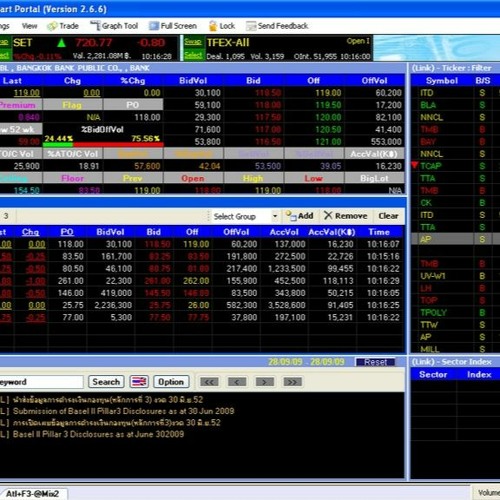Screen dimensions: 500x500
Task: Click the news keyword input field
Action: coord(41,382)
